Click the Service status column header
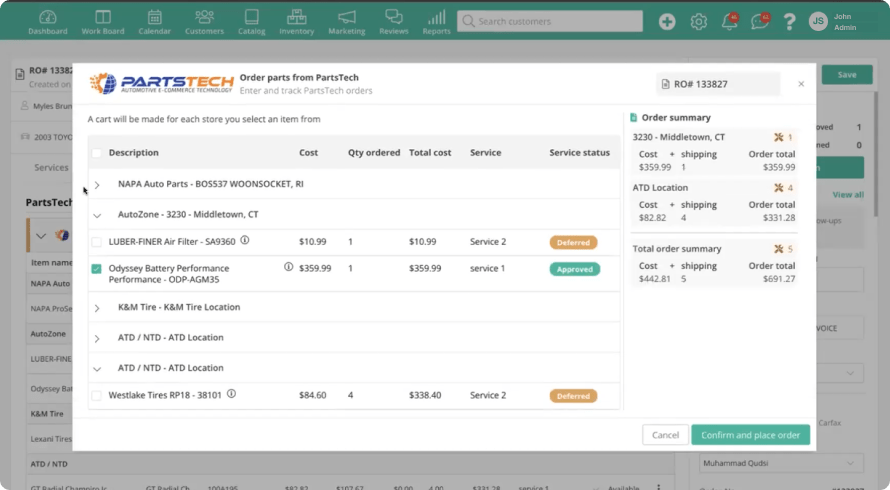 (x=580, y=153)
